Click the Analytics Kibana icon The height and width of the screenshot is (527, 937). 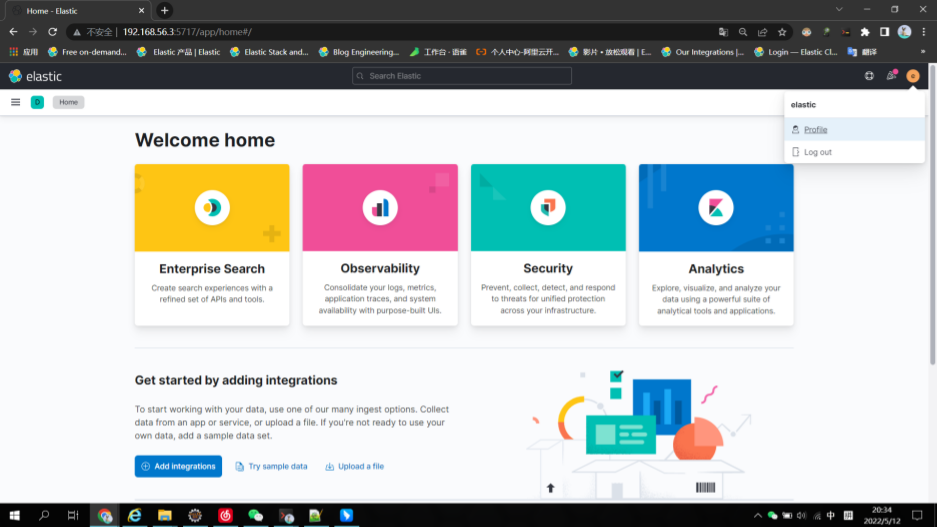716,207
